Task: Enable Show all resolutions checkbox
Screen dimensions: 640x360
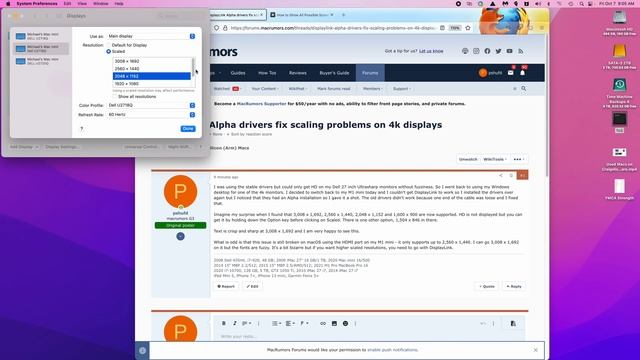Action: click(115, 97)
